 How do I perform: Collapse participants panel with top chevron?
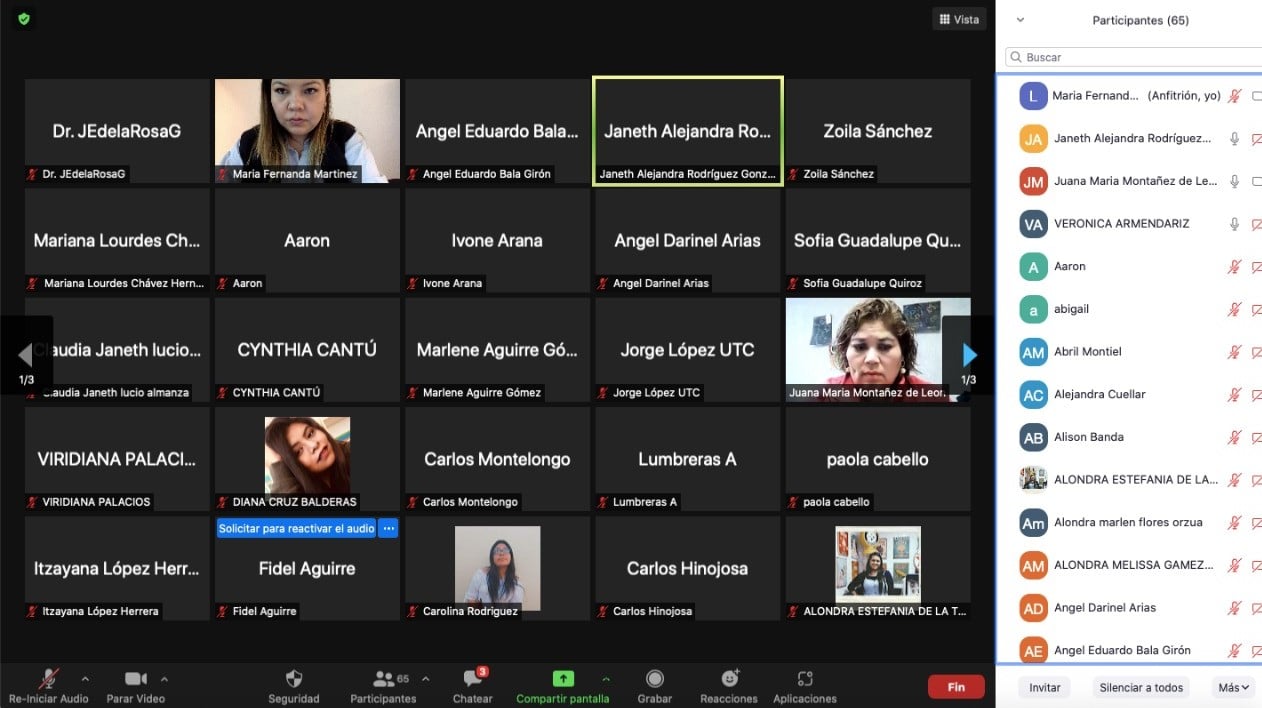pyautogui.click(x=1020, y=20)
